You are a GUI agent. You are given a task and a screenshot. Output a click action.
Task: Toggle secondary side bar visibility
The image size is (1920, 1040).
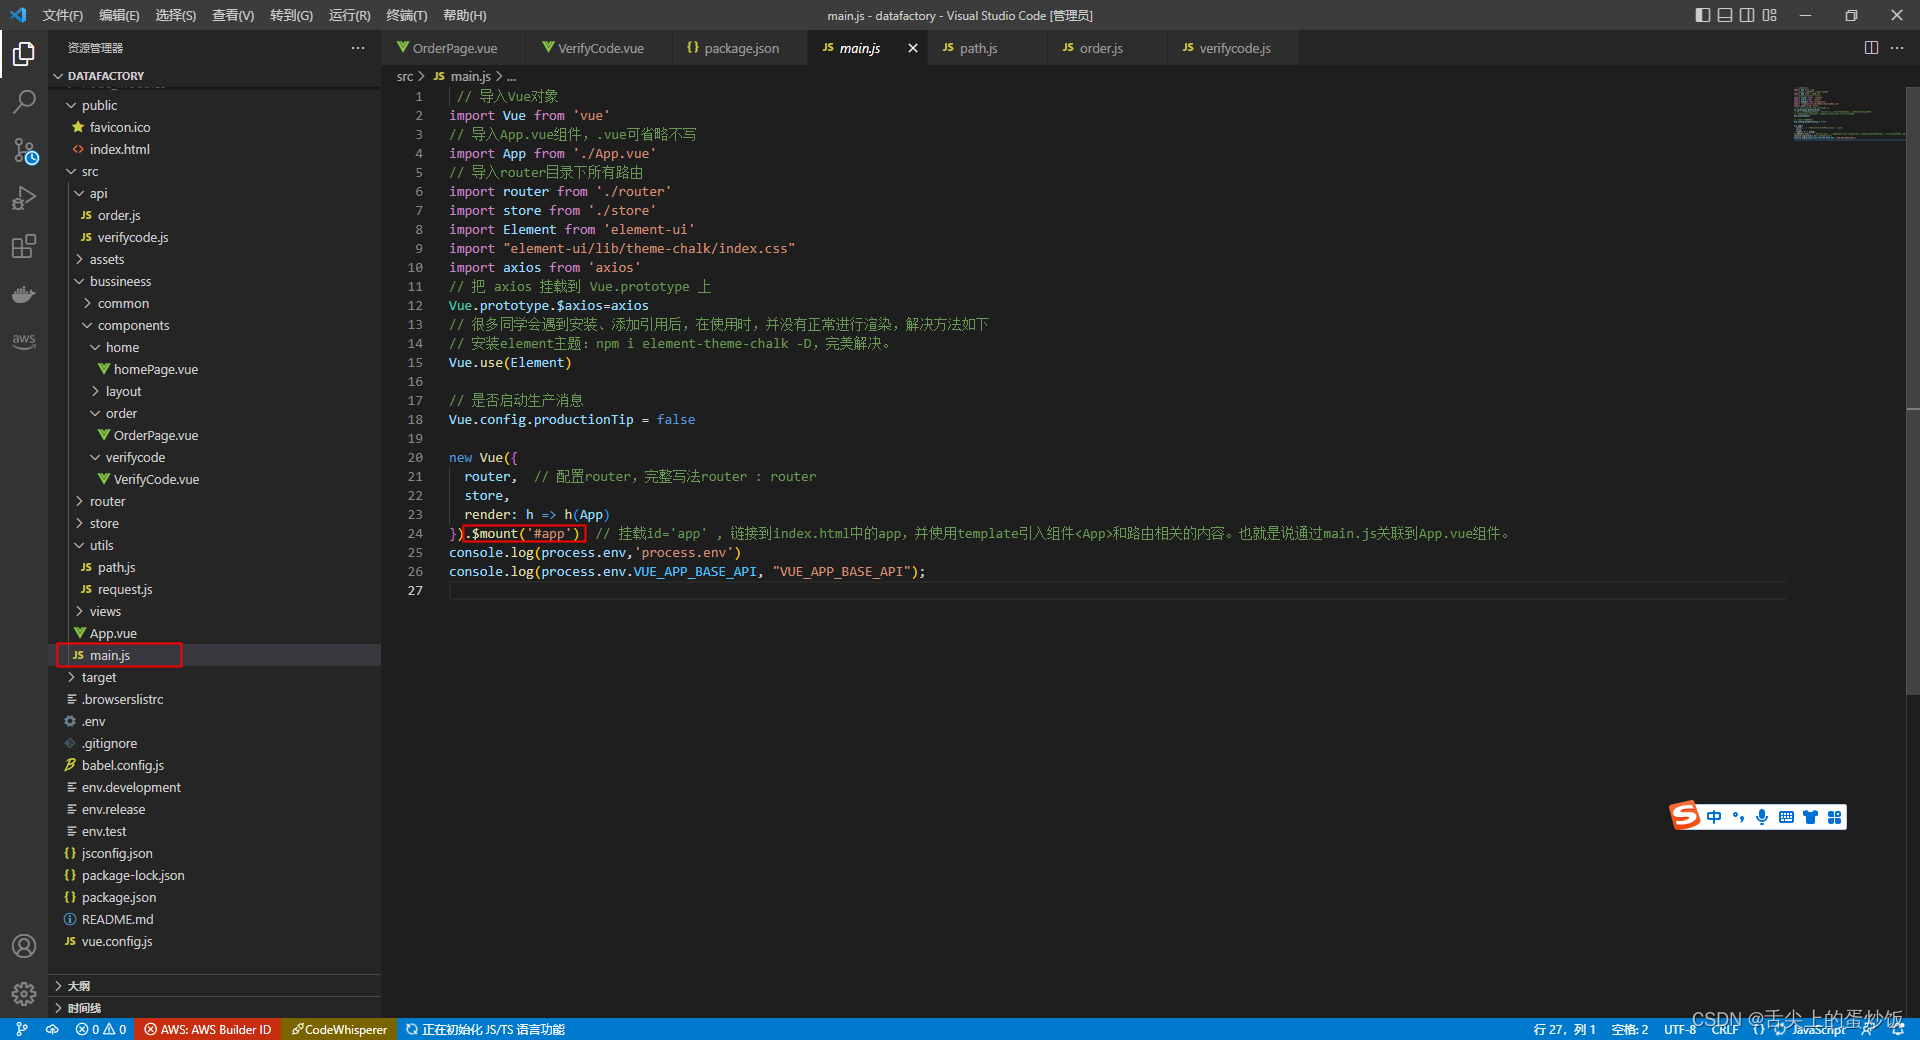coord(1747,15)
